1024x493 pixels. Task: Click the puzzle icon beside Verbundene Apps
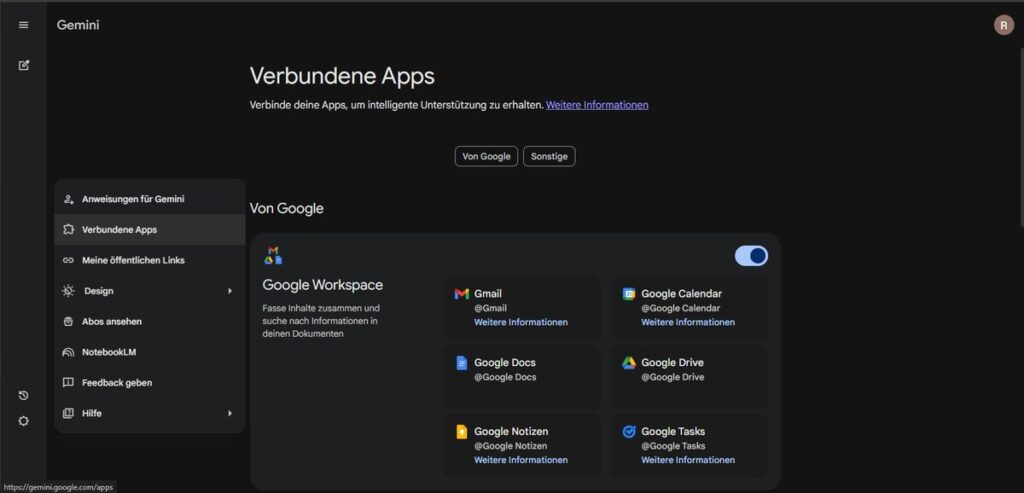click(69, 230)
